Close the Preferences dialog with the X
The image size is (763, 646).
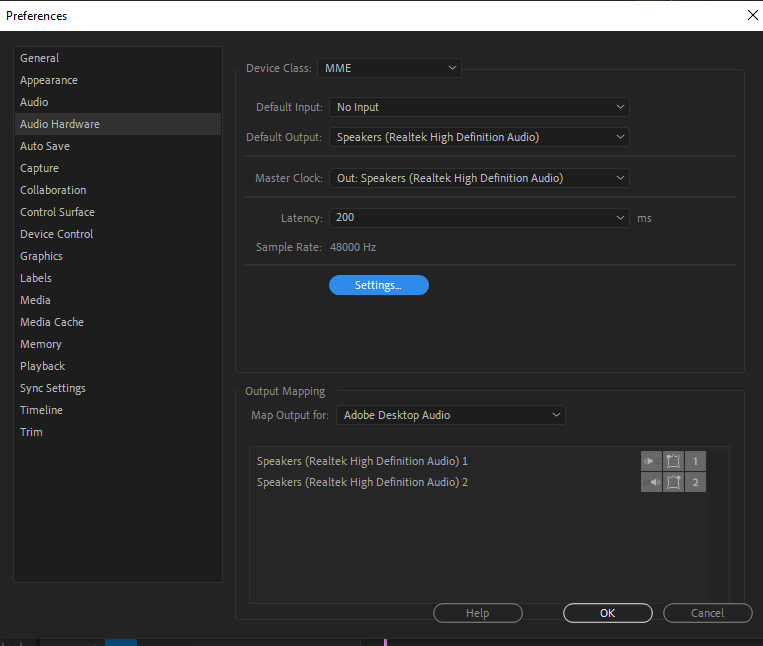click(x=752, y=15)
